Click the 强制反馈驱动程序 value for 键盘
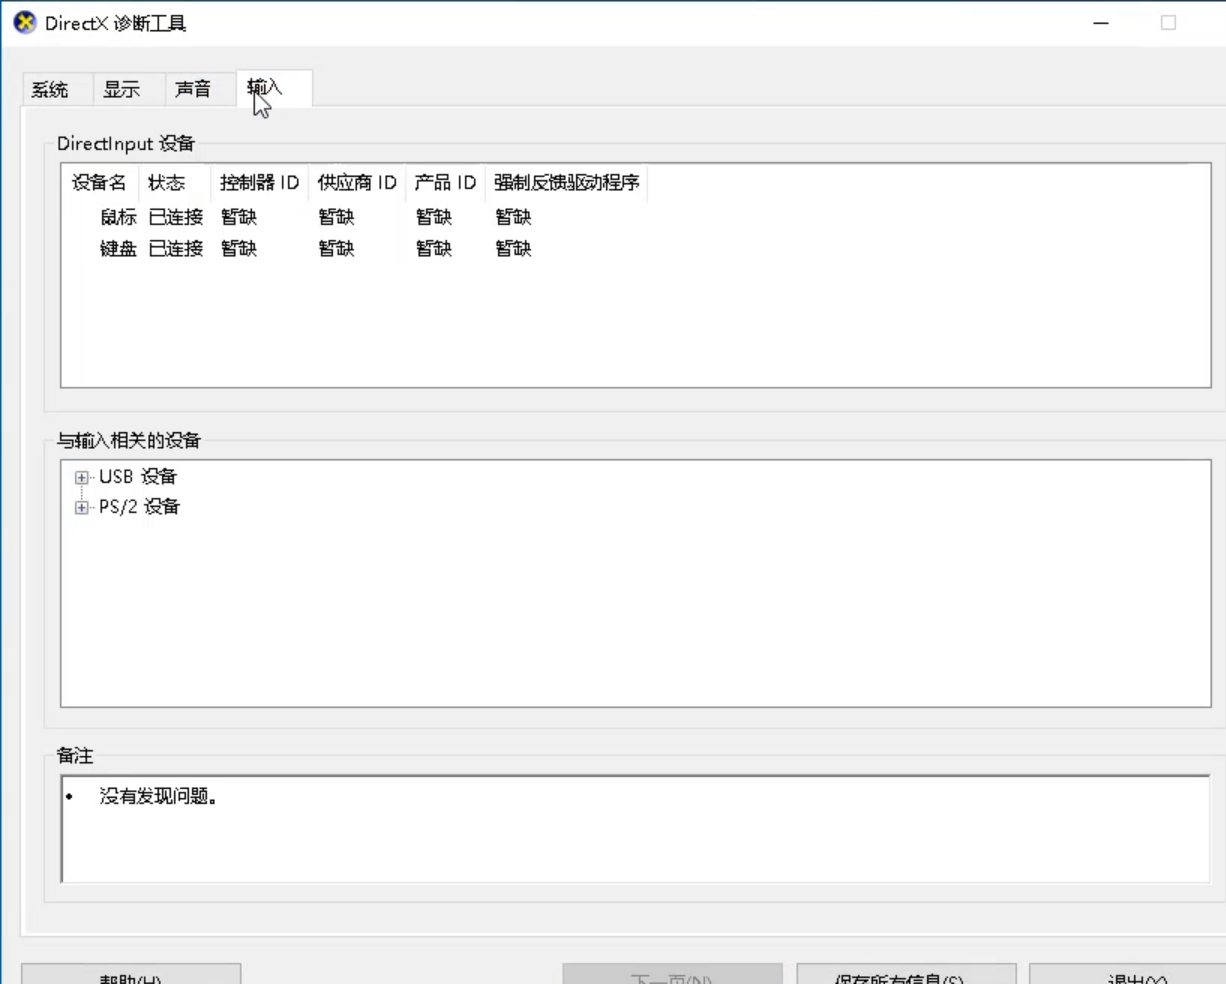 [x=513, y=248]
